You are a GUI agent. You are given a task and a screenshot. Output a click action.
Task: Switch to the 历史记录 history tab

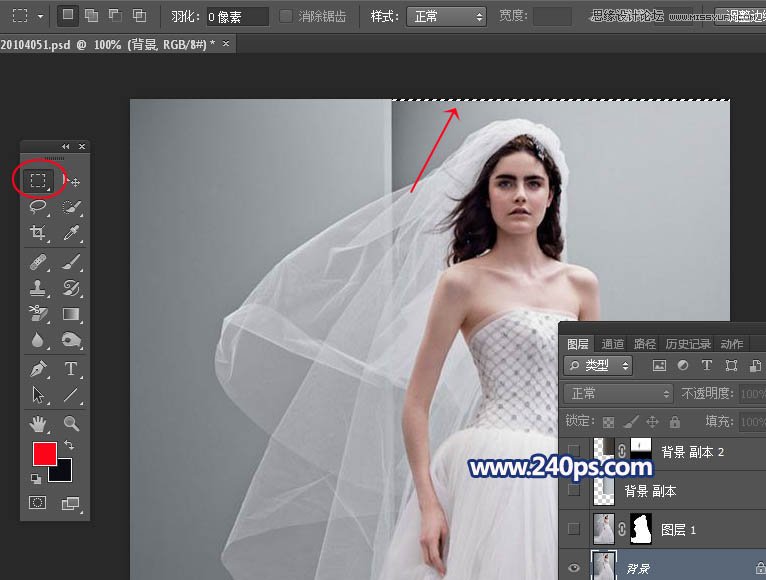(690, 344)
